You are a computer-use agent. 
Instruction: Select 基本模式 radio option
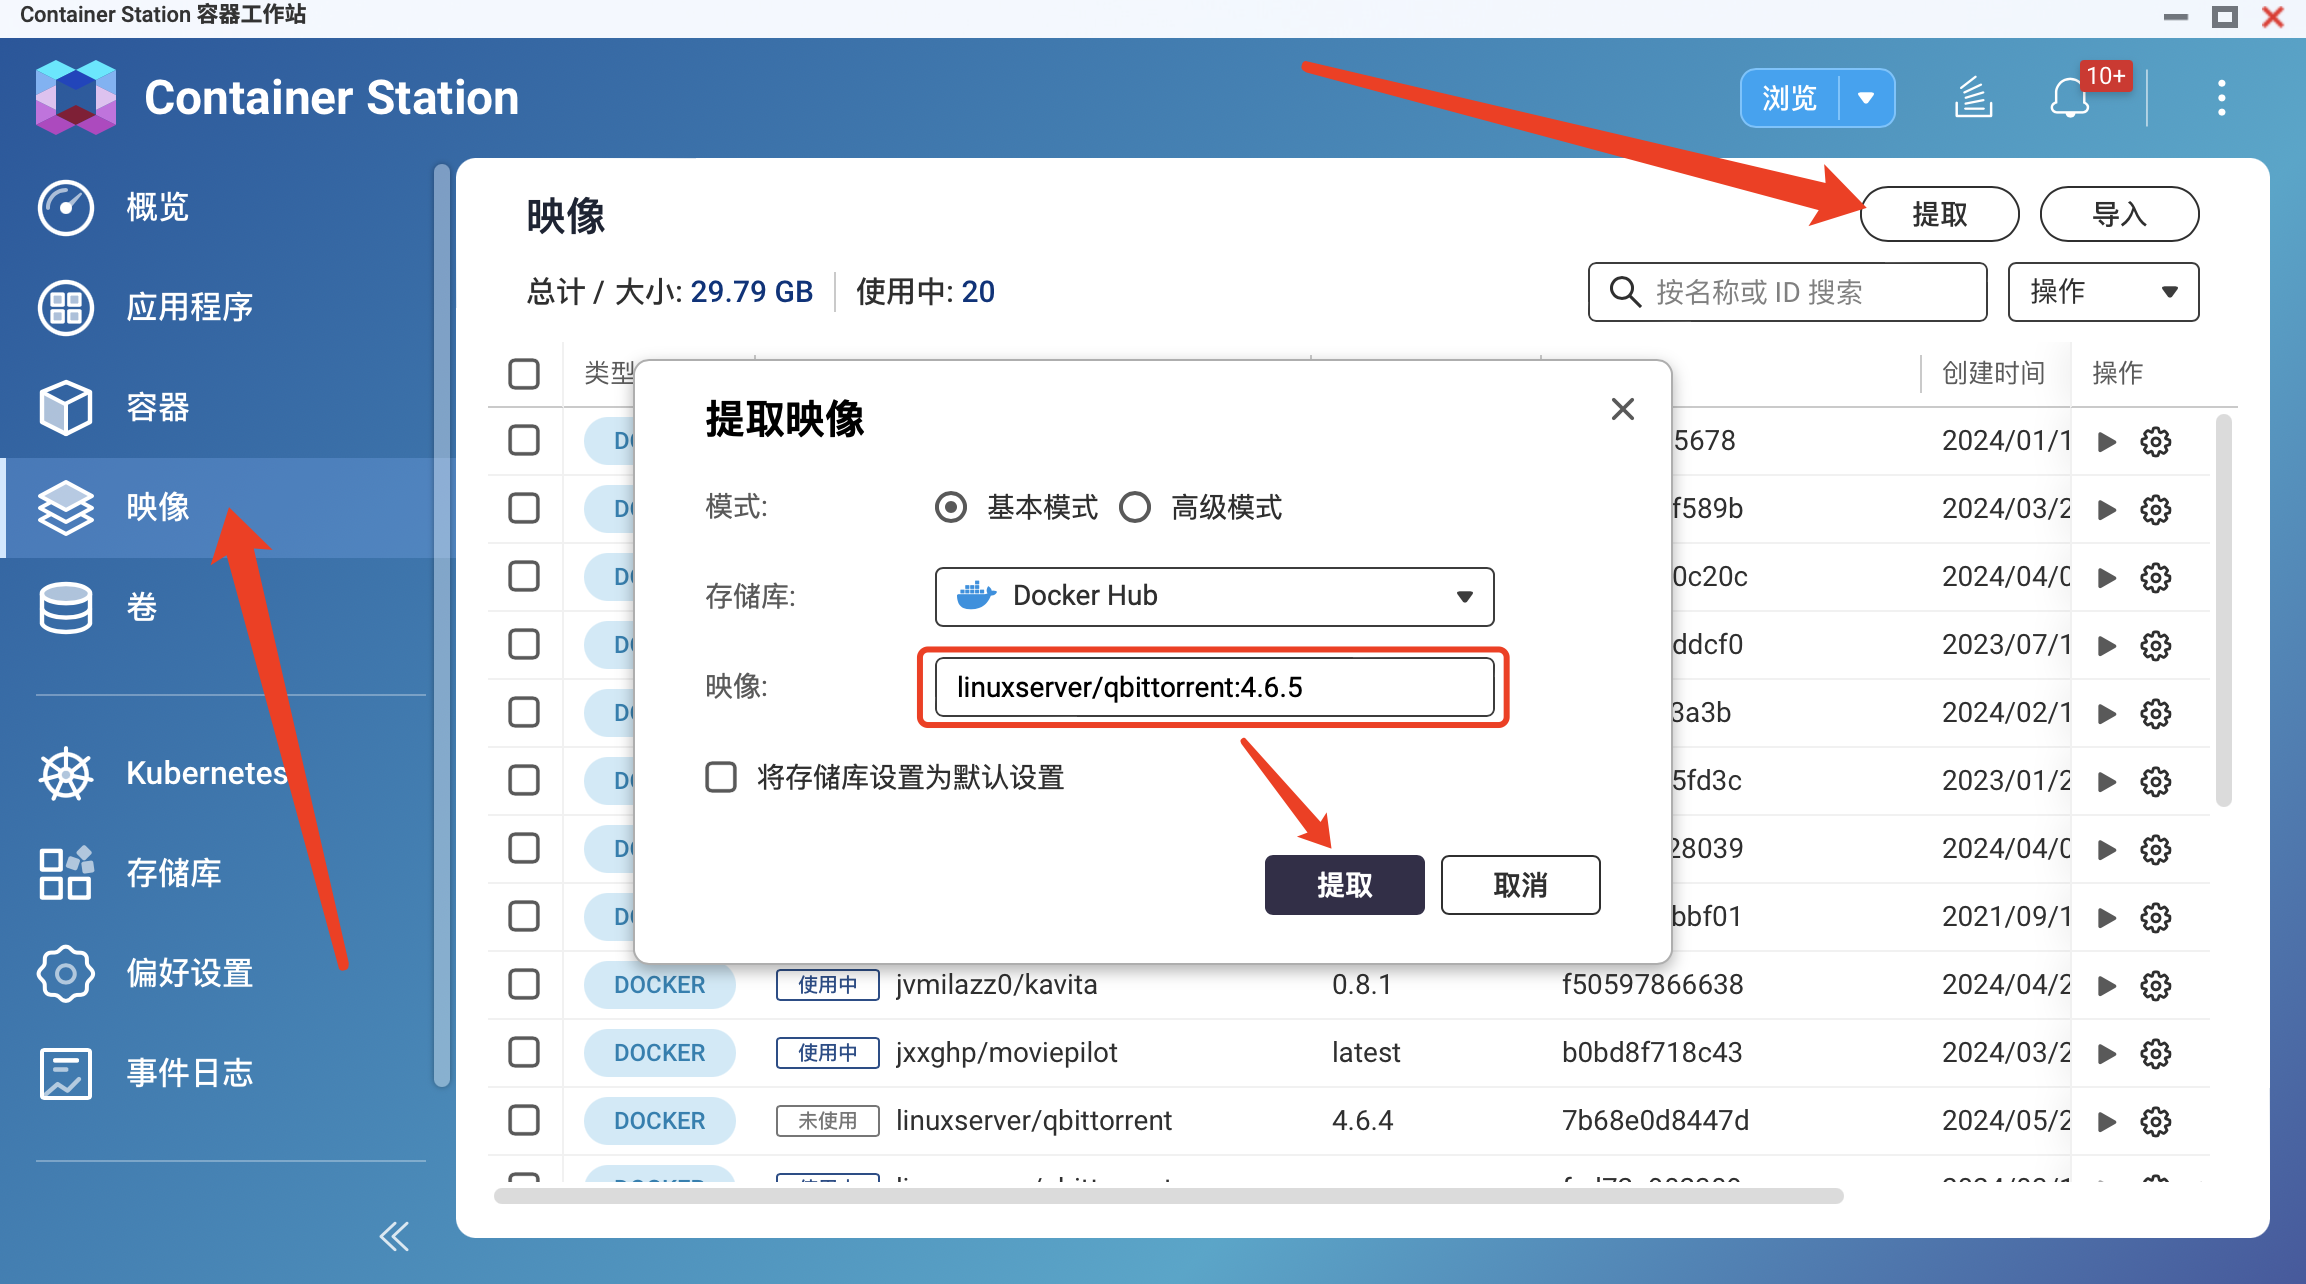pyautogui.click(x=950, y=507)
